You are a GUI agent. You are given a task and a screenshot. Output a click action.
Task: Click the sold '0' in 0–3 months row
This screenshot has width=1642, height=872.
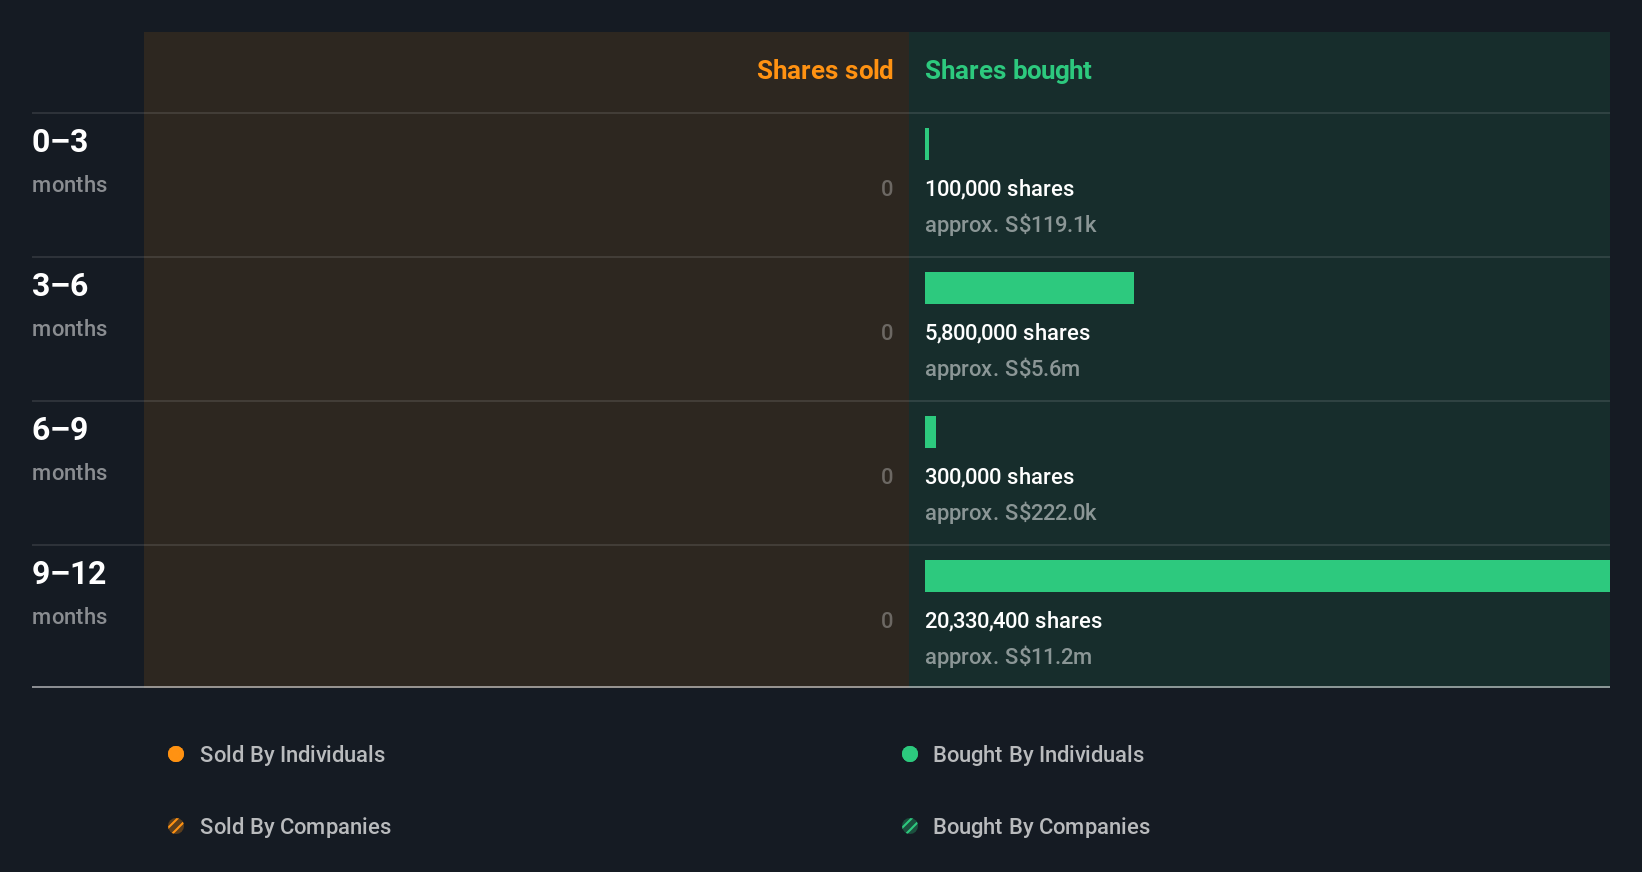(x=887, y=188)
